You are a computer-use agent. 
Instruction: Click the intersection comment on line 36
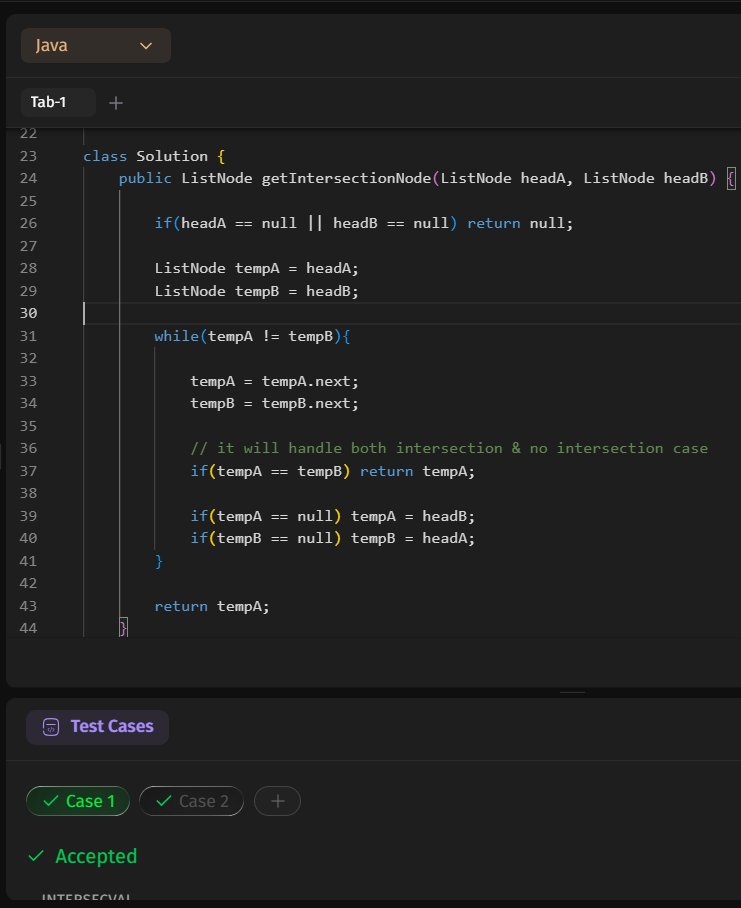(x=449, y=448)
